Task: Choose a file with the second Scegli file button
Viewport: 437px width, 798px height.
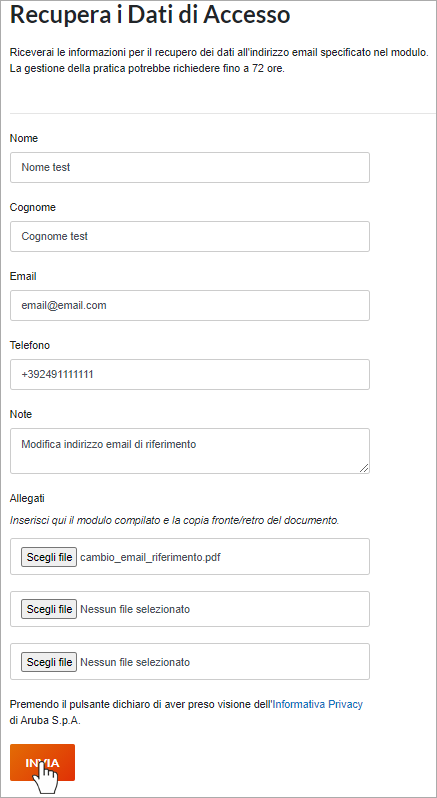Action: coord(49,609)
